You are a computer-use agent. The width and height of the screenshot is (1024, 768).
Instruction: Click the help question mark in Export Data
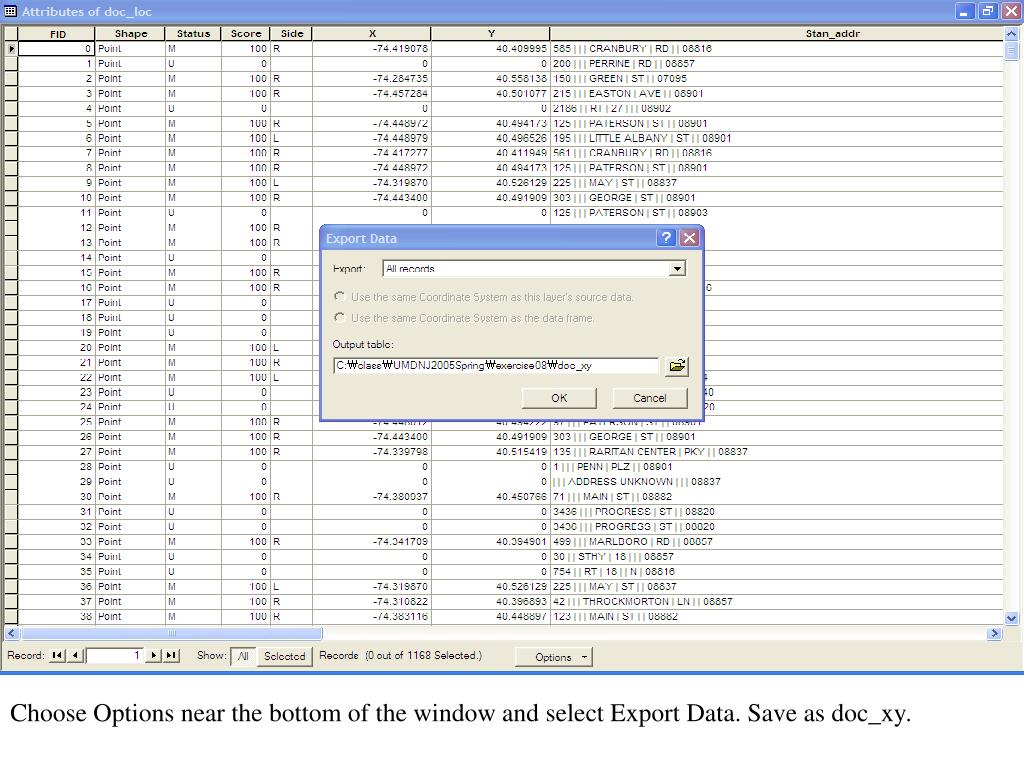[665, 238]
